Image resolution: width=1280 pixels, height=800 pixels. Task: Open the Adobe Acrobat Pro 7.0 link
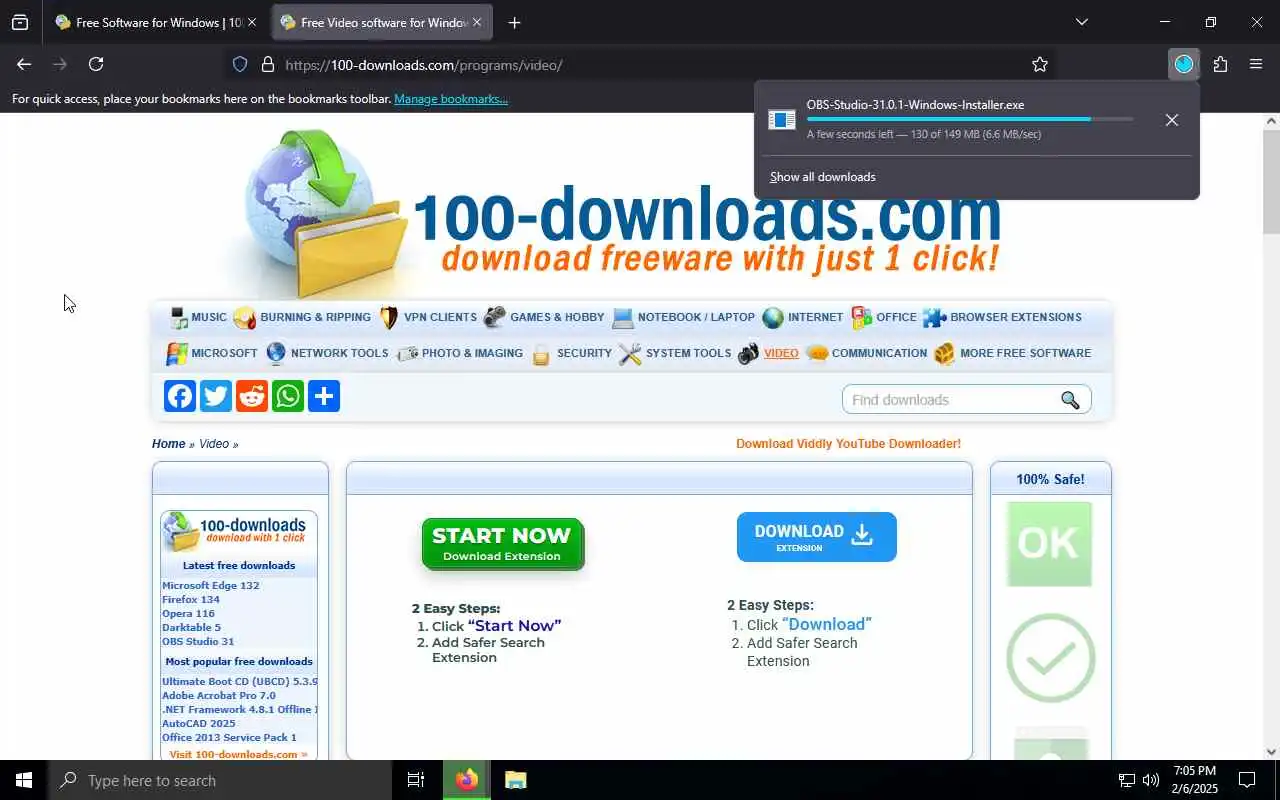click(219, 696)
